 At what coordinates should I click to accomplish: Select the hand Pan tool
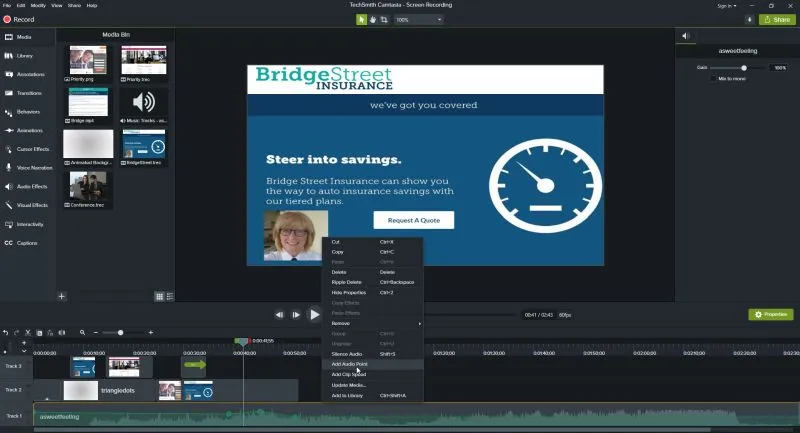pos(373,19)
